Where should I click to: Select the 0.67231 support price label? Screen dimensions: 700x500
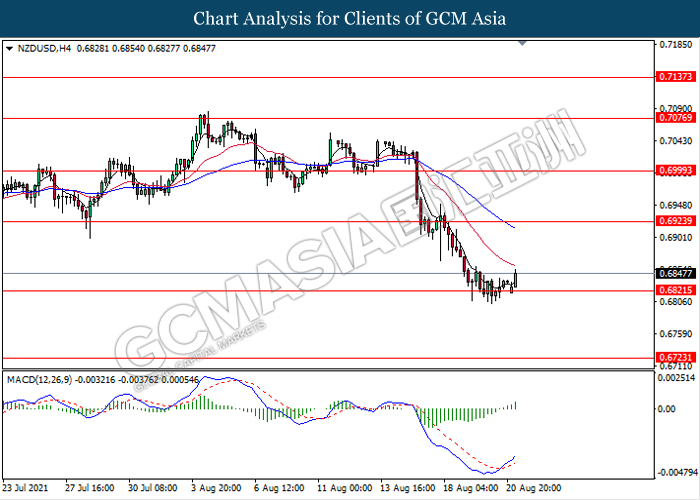[675, 358]
